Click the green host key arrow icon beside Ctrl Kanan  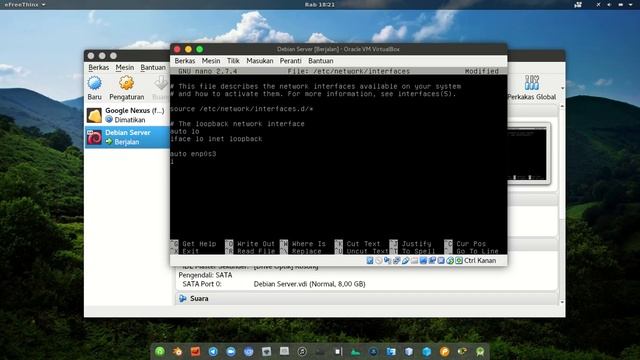(459, 260)
